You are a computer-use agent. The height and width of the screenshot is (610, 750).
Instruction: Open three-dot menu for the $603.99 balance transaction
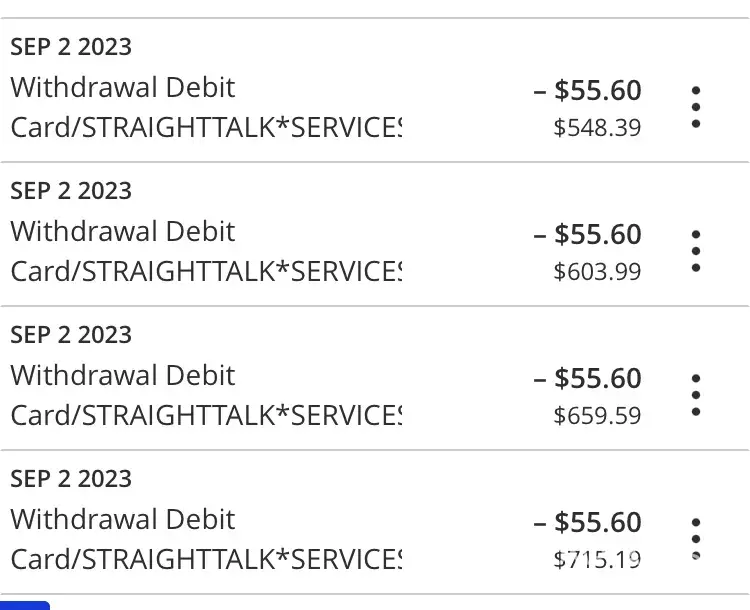(x=696, y=251)
